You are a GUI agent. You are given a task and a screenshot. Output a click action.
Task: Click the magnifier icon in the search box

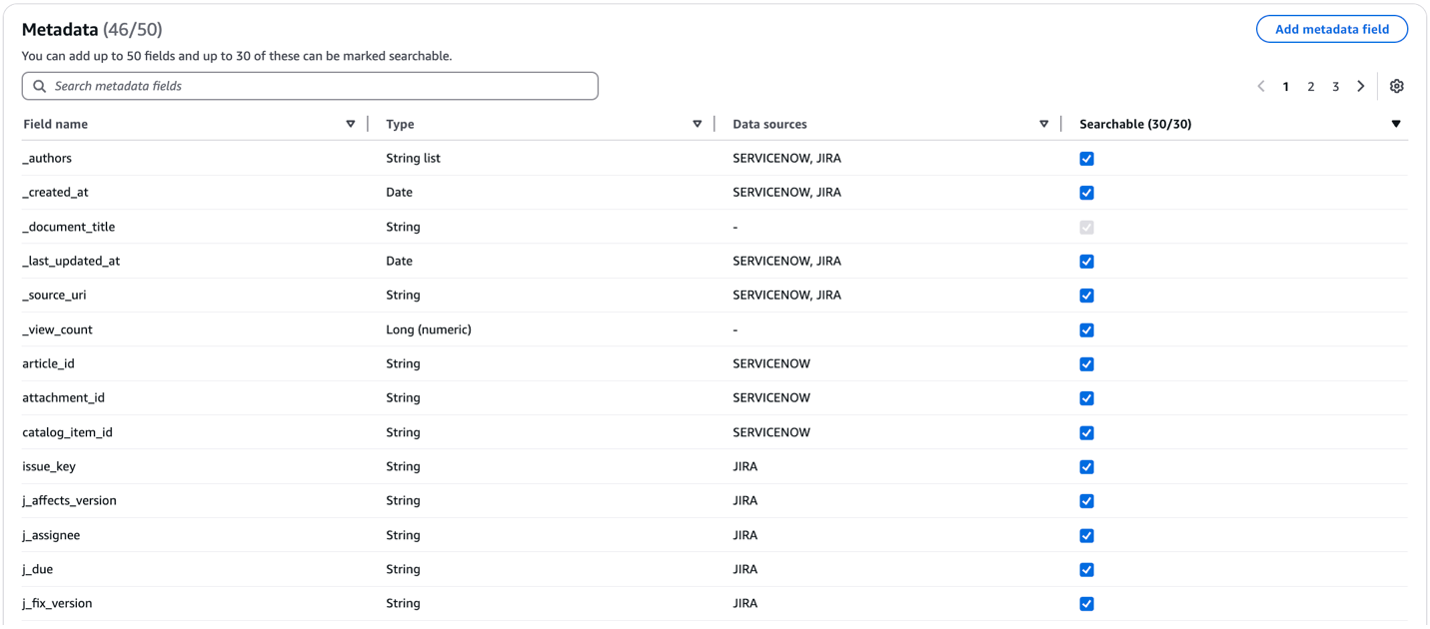click(x=39, y=86)
